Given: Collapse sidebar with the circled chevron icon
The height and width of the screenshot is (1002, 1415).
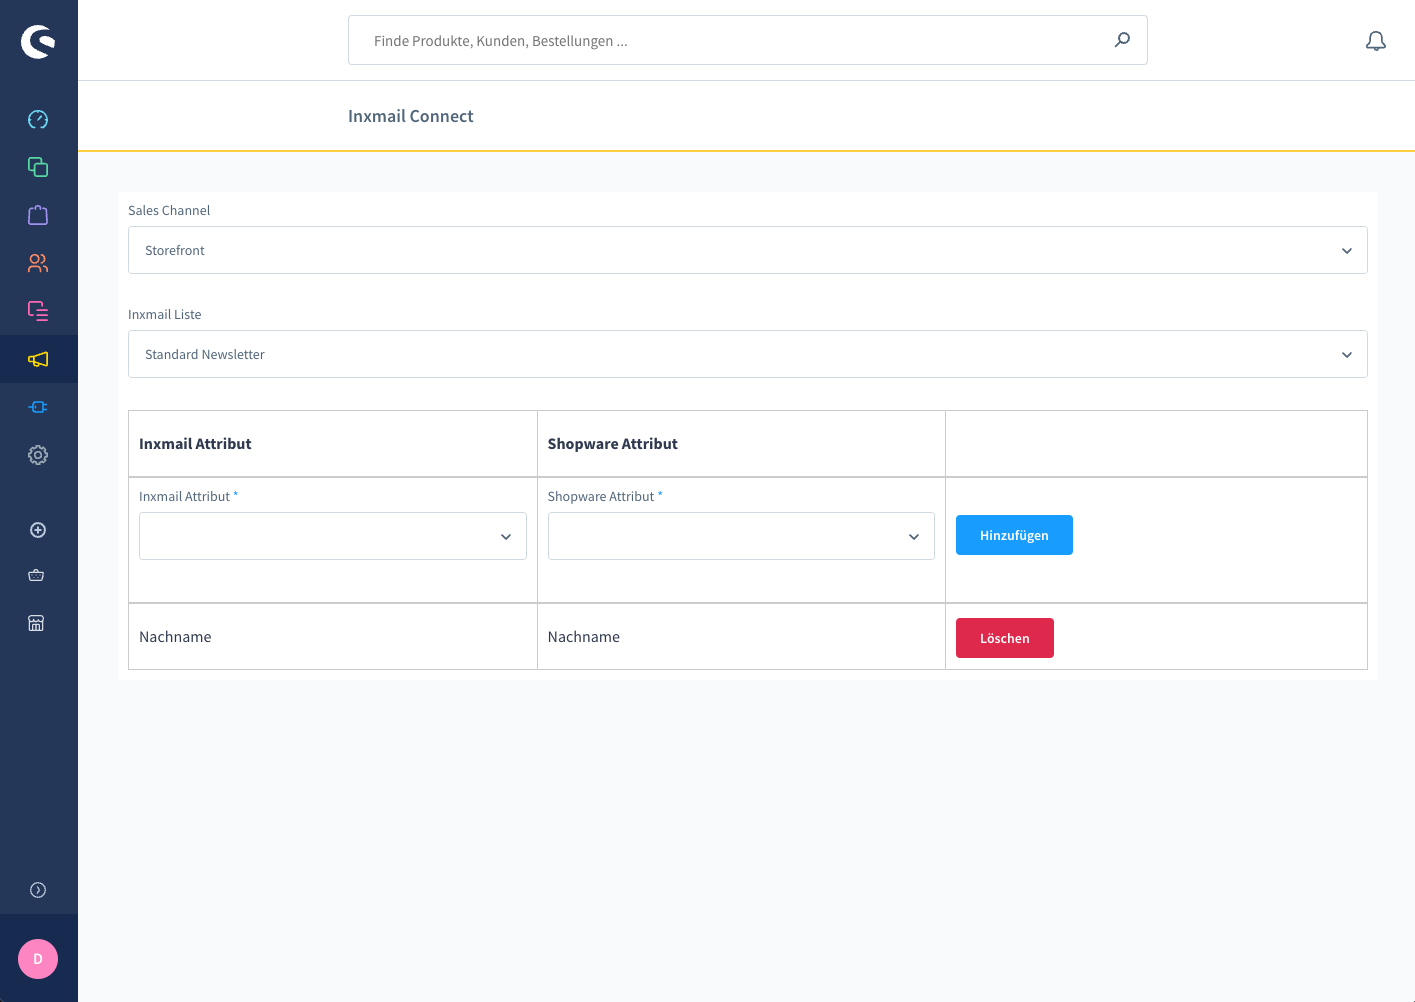Looking at the screenshot, I should pos(38,890).
